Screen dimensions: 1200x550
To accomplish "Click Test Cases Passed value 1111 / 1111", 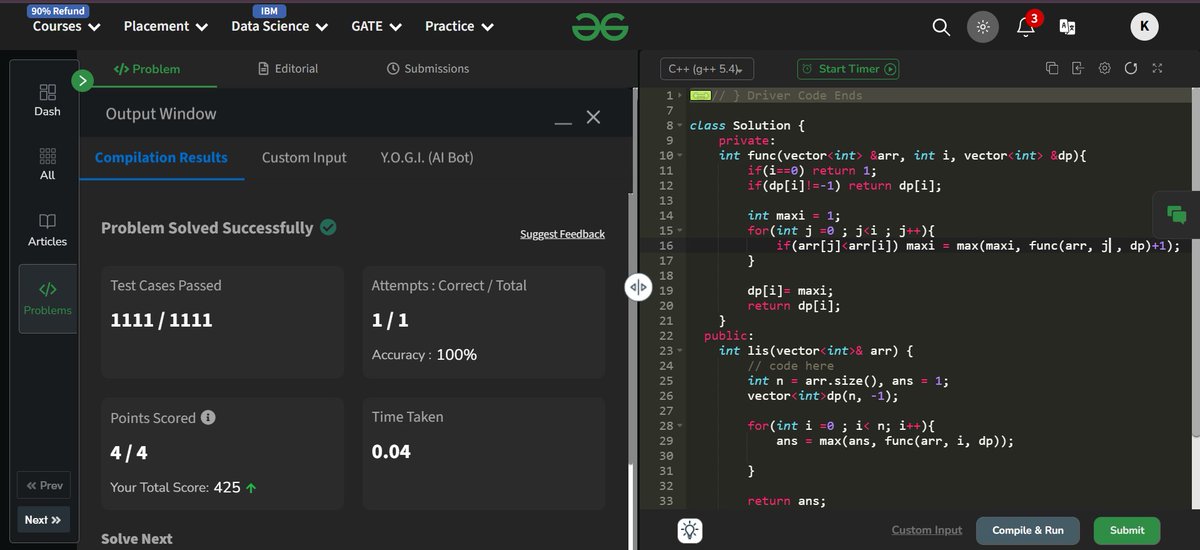I will pos(161,321).
